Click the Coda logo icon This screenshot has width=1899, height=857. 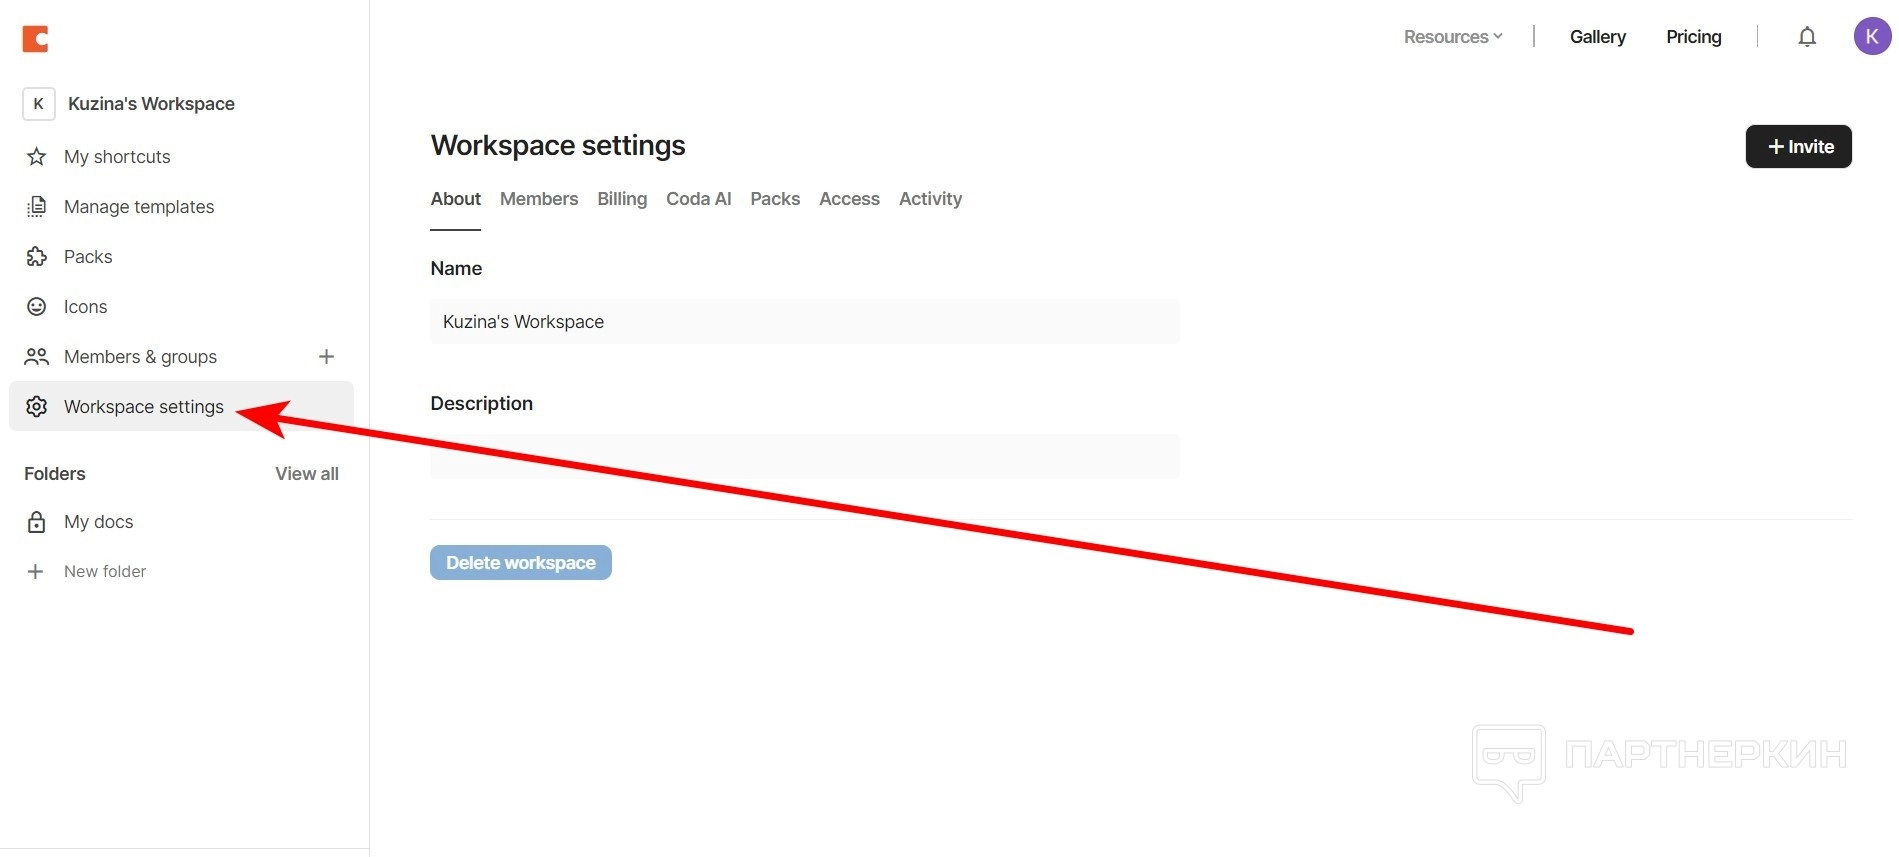click(35, 38)
